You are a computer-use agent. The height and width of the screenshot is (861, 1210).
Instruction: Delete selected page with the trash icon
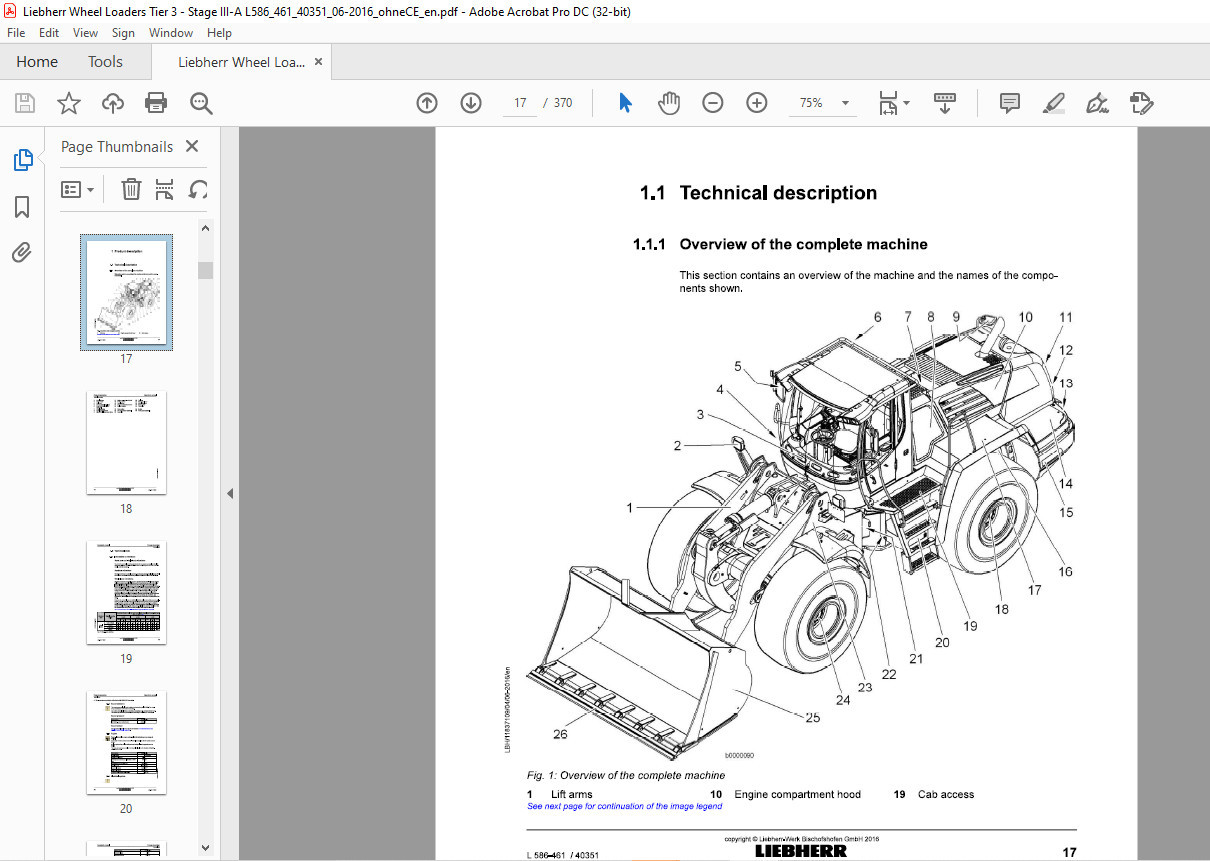[131, 189]
